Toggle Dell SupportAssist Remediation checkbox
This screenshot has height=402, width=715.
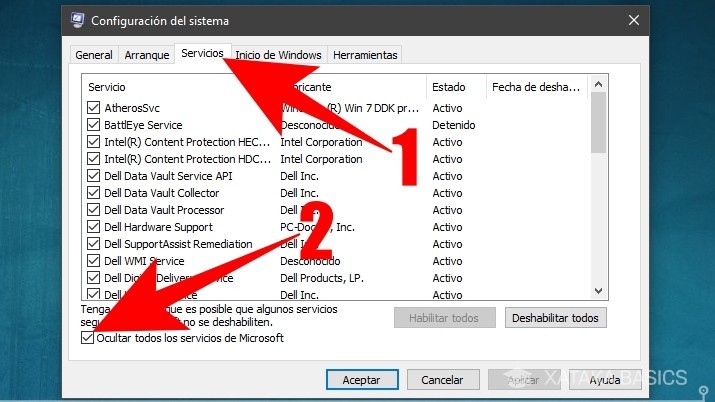coord(93,244)
